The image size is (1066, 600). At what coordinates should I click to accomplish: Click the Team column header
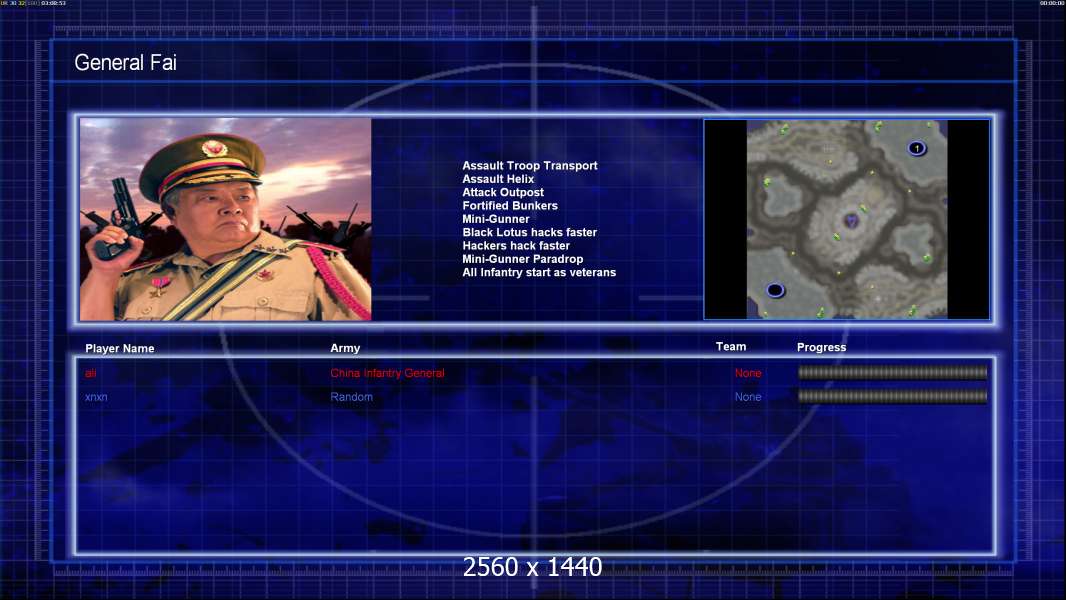pos(731,347)
